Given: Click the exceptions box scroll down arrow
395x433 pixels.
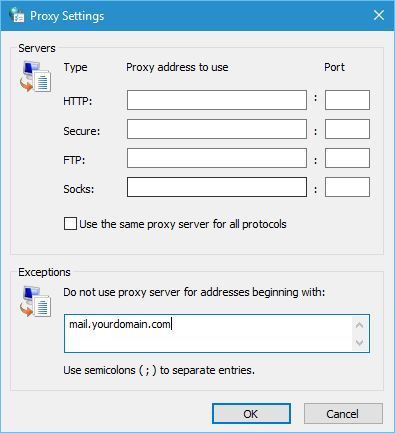Looking at the screenshot, I should 359,342.
